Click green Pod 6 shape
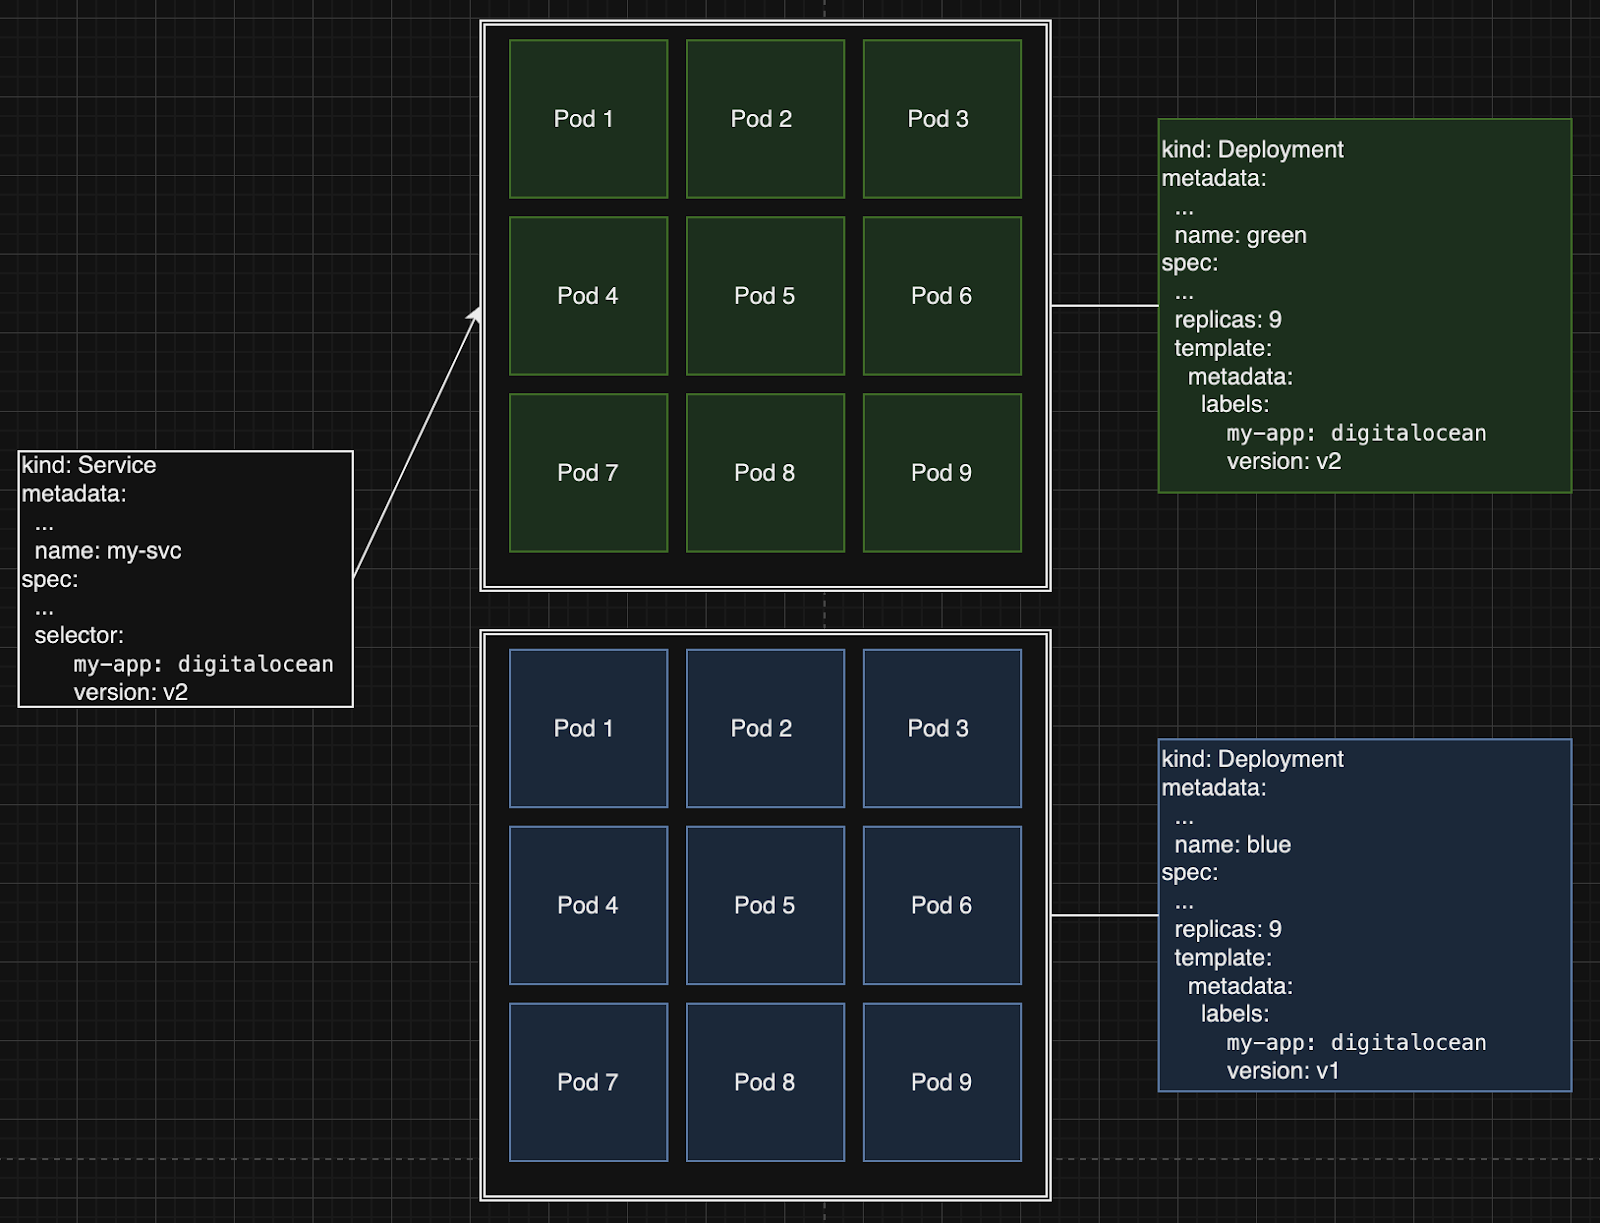 [x=942, y=296]
